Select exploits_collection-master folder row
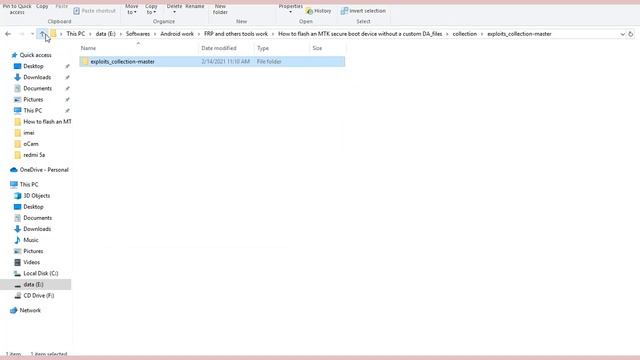The height and width of the screenshot is (360, 640). coord(212,62)
